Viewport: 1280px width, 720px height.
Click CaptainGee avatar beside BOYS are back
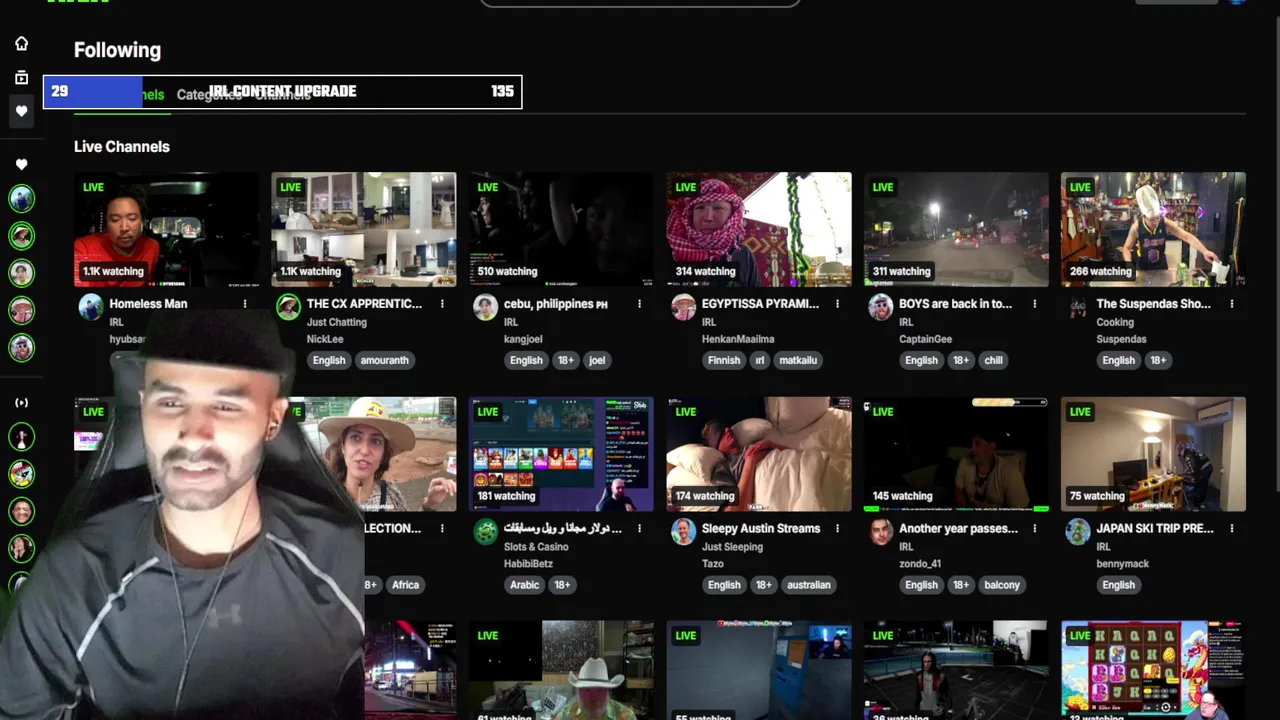click(x=881, y=307)
